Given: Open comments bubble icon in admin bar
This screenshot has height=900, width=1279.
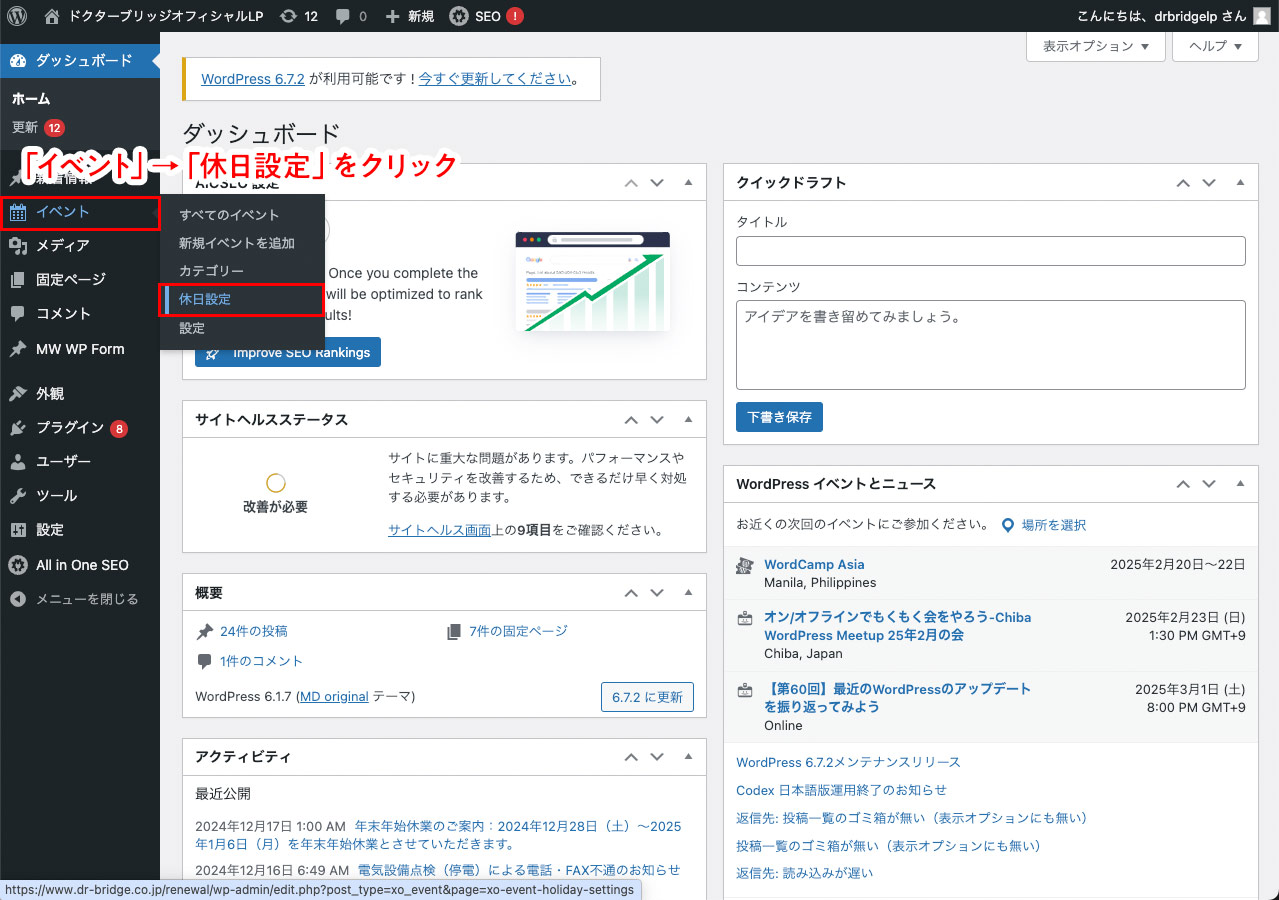Looking at the screenshot, I should click(x=351, y=16).
